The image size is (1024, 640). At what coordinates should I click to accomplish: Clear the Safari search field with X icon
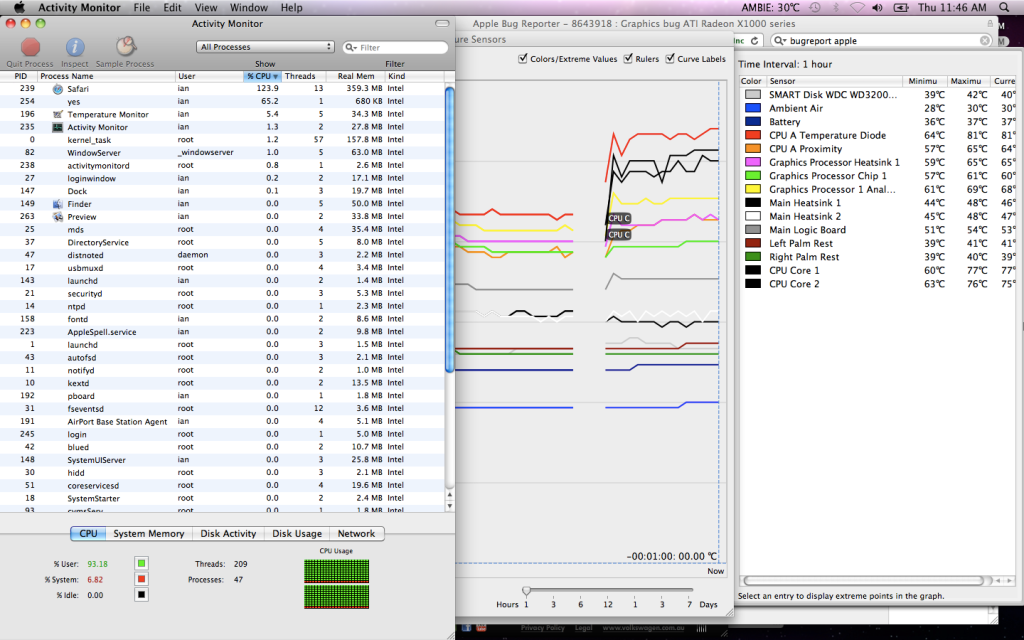click(x=985, y=41)
